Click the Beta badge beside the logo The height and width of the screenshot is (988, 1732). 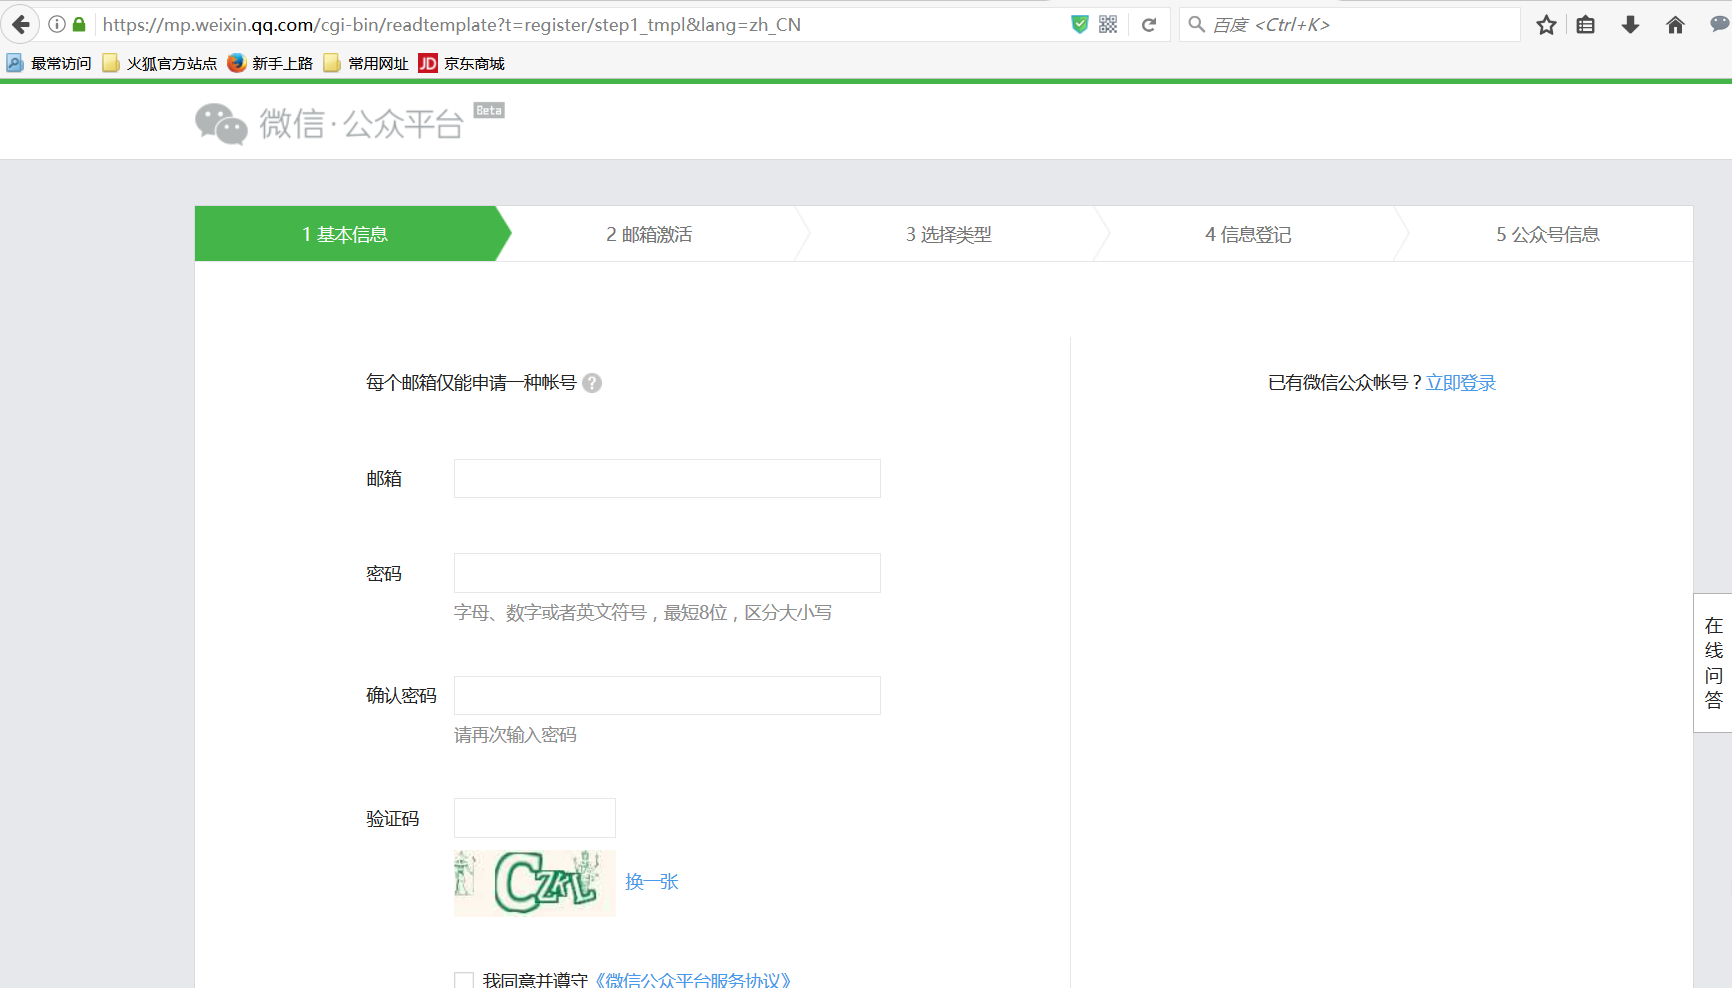click(x=489, y=110)
